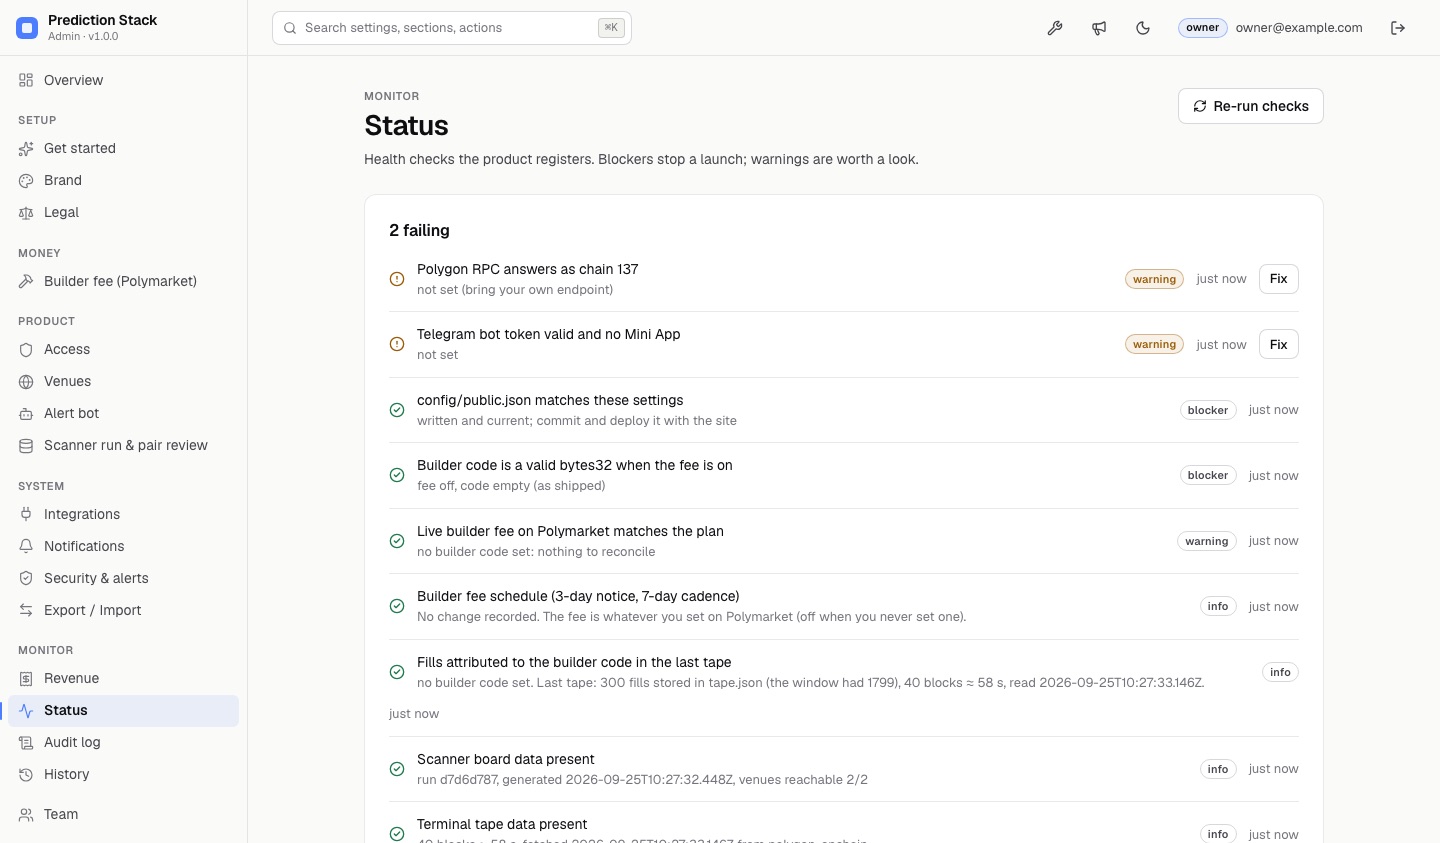Click the warning badge on Polygon RPC row
The image size is (1440, 843).
1154,279
